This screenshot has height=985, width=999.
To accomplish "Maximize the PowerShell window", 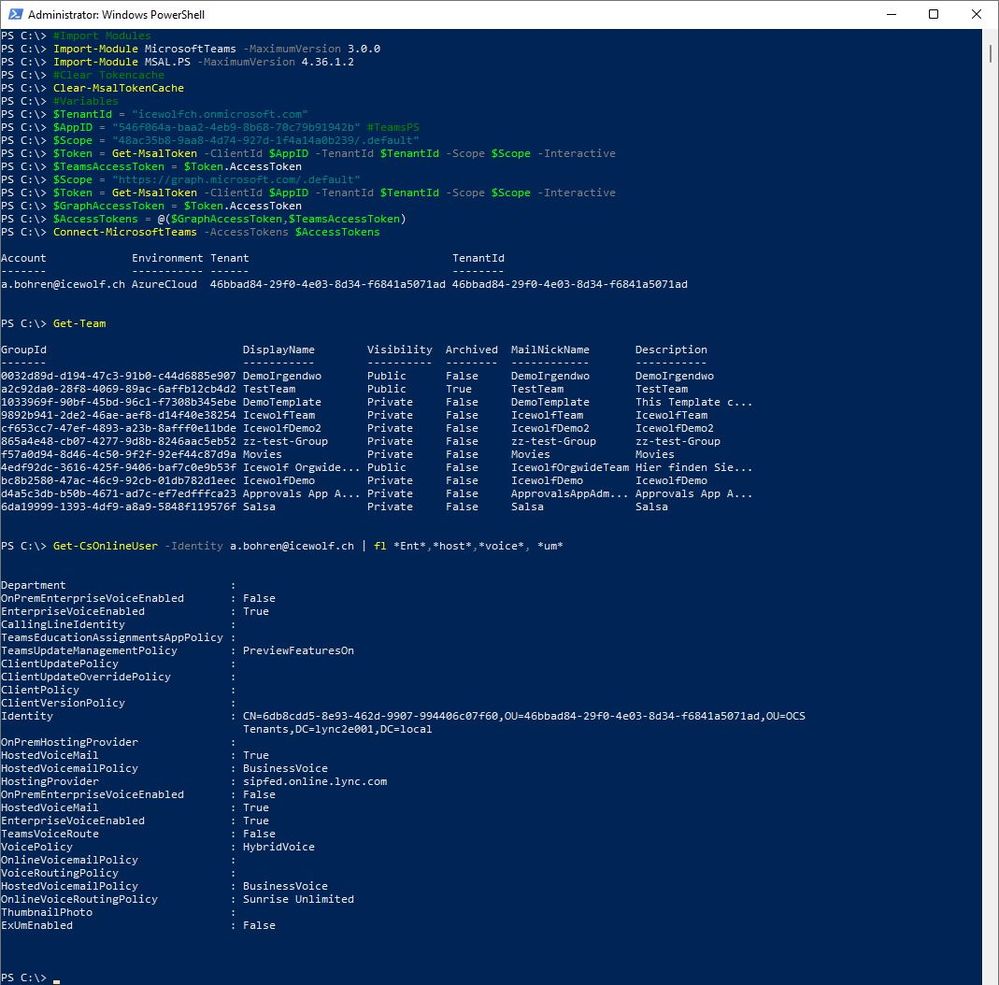I will [933, 14].
